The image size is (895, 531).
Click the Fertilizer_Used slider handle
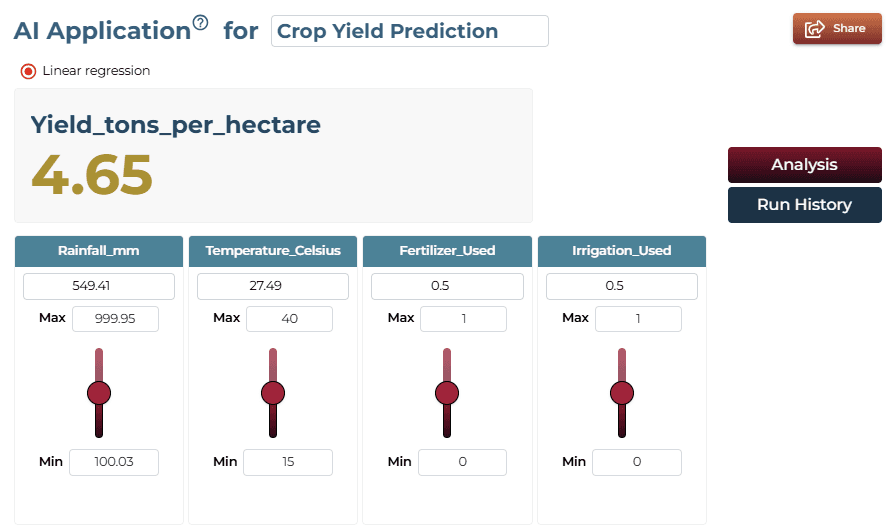click(x=447, y=393)
